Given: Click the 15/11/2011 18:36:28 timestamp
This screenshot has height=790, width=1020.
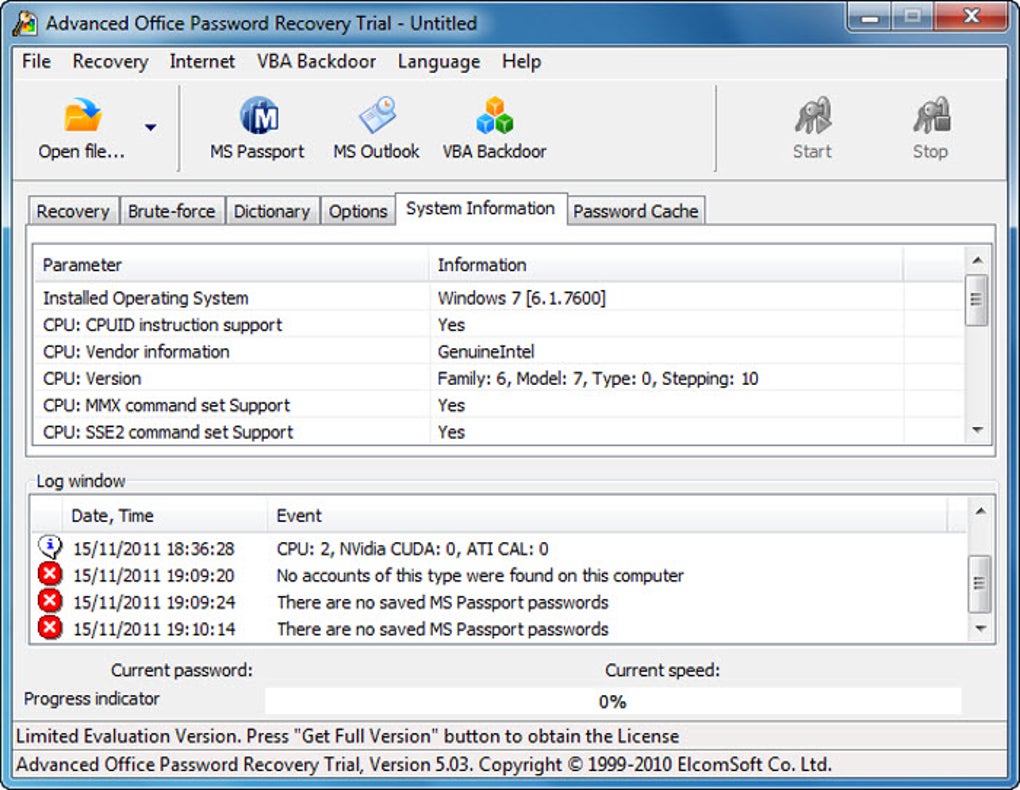Looking at the screenshot, I should click(x=154, y=549).
